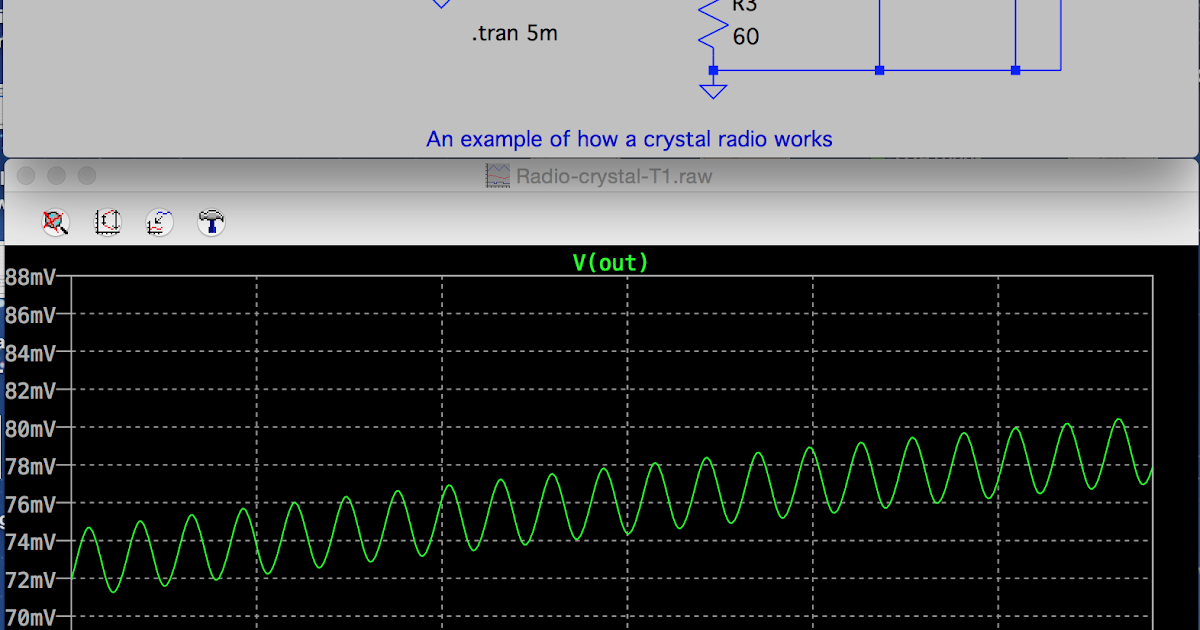1200x630 pixels.
Task: Click the green zoom traffic light button
Action: [87, 175]
